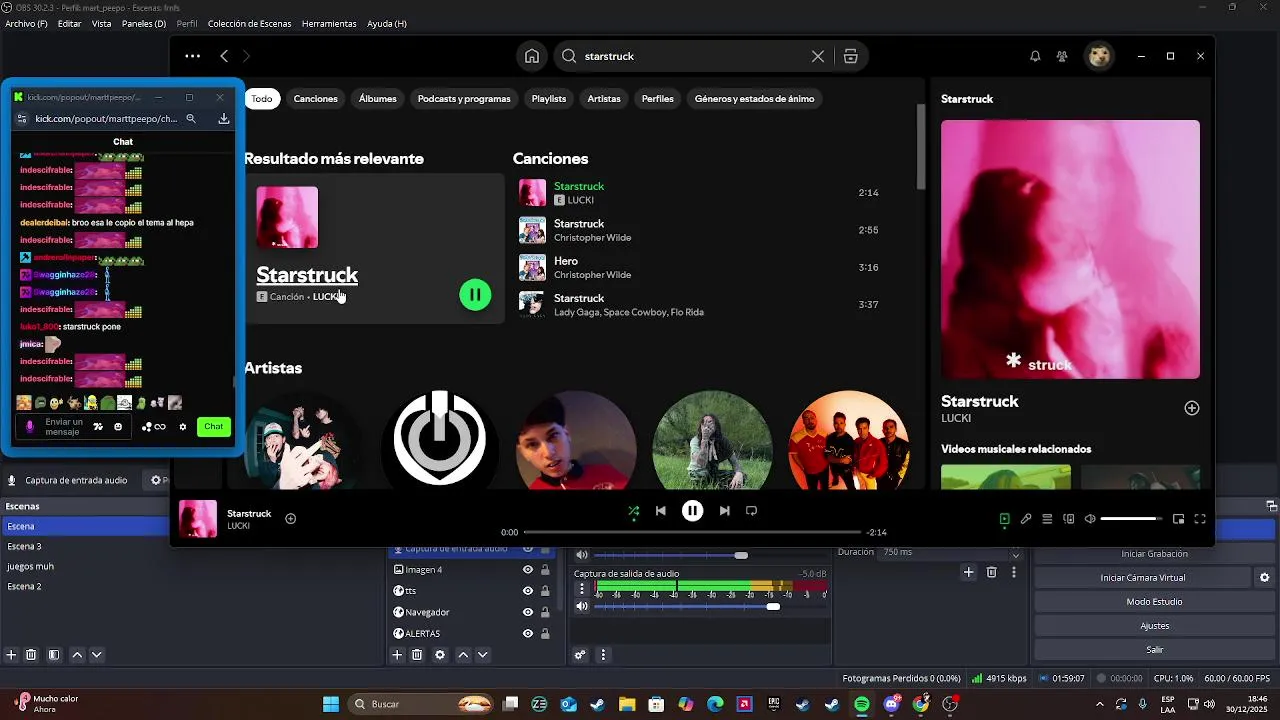This screenshot has height=720, width=1280.
Task: Open Spotify miniplayer
Action: coord(1178,519)
